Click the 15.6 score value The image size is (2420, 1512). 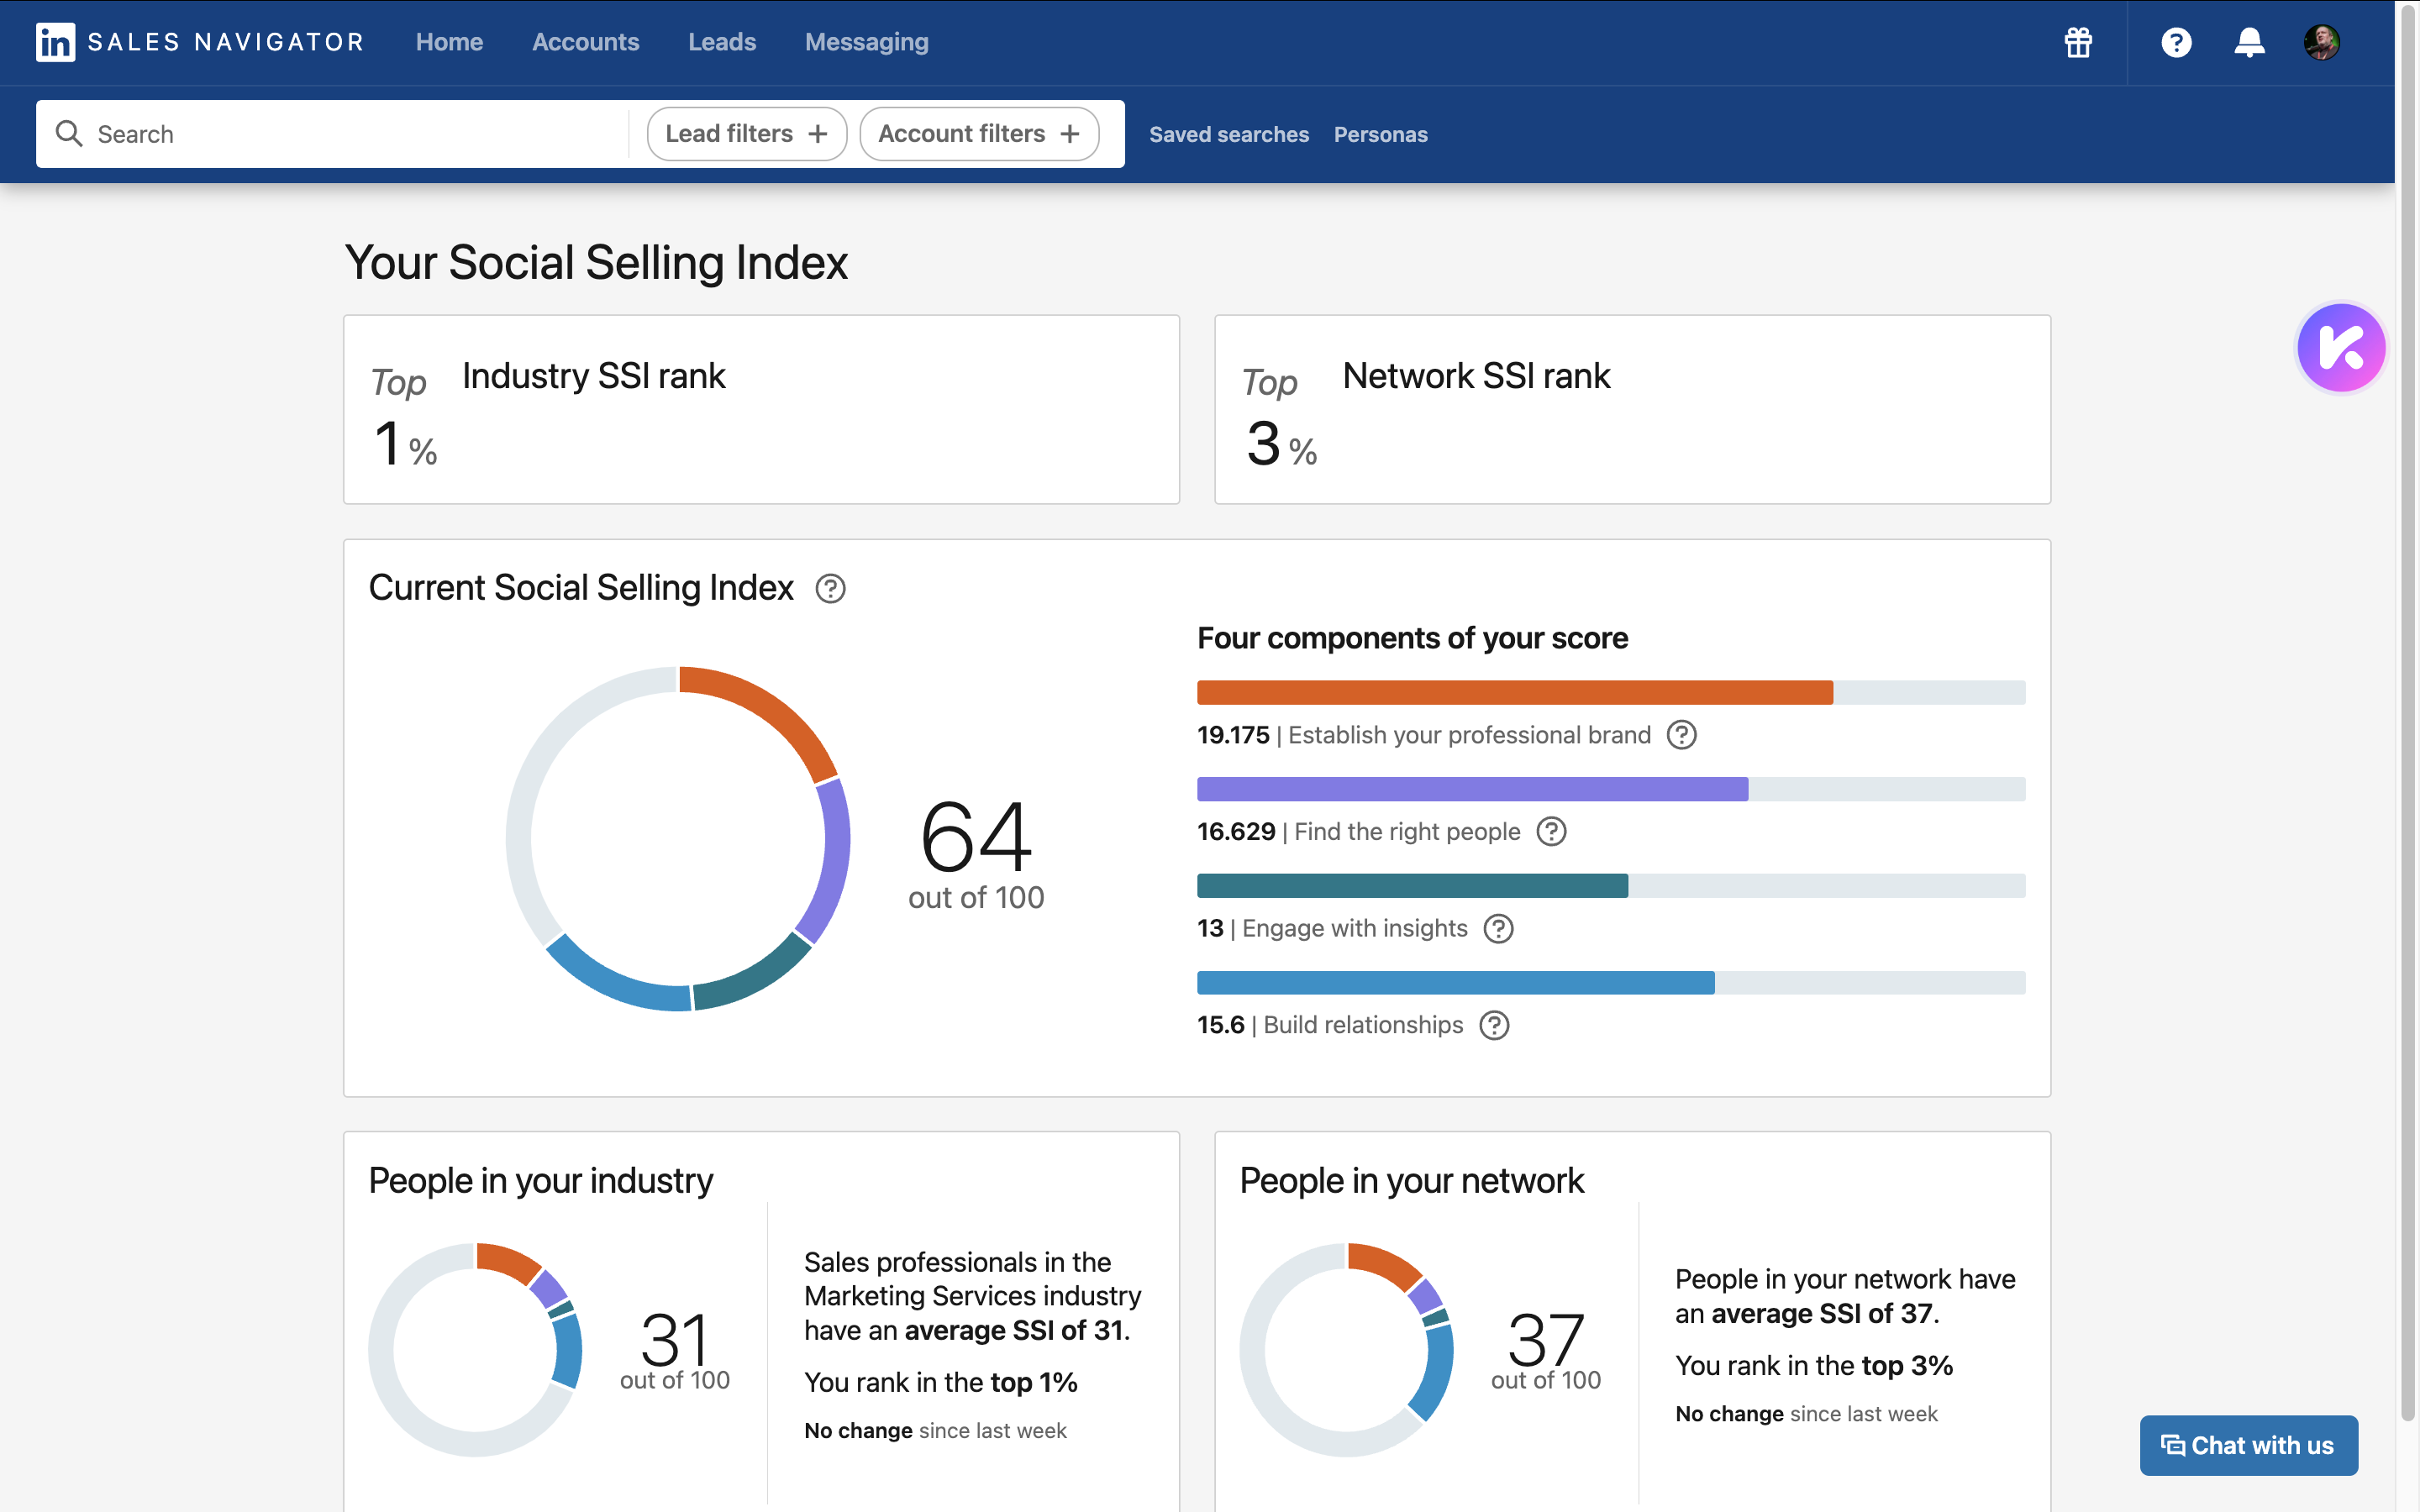(x=1220, y=1025)
